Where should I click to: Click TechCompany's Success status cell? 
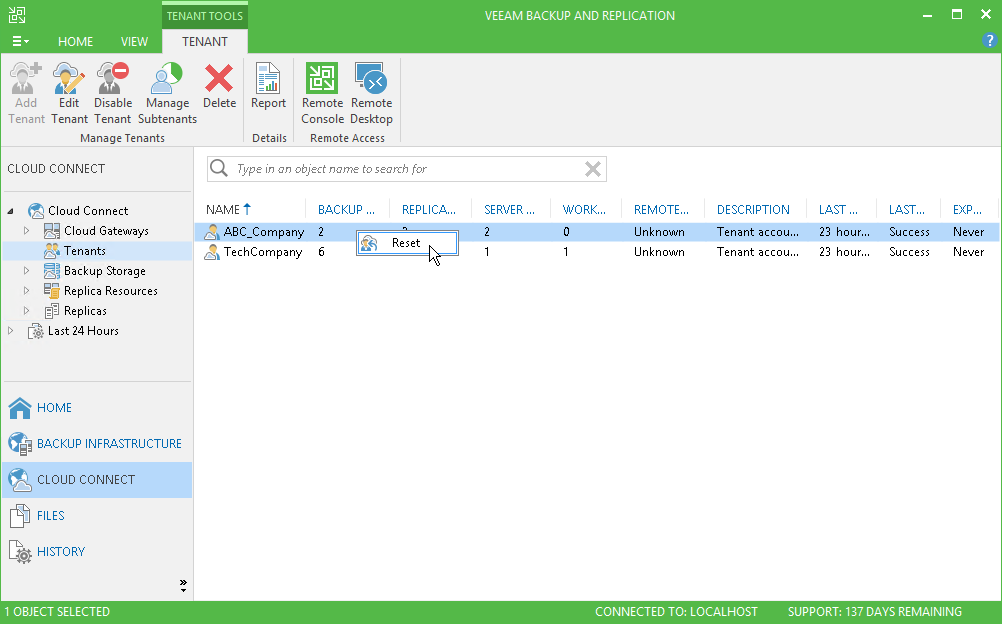click(909, 253)
